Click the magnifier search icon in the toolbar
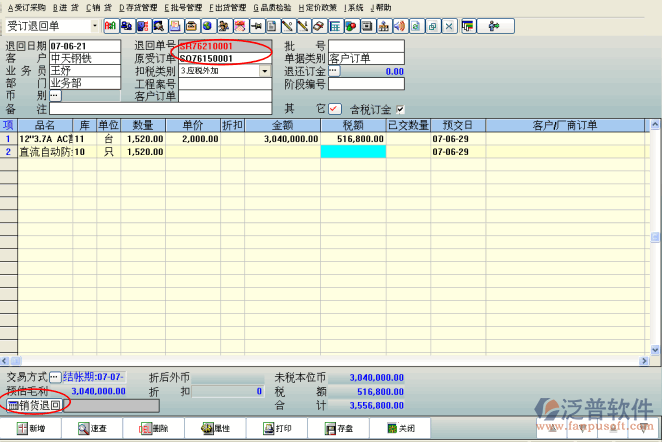Image resolution: width=664 pixels, height=442 pixels. point(157,24)
